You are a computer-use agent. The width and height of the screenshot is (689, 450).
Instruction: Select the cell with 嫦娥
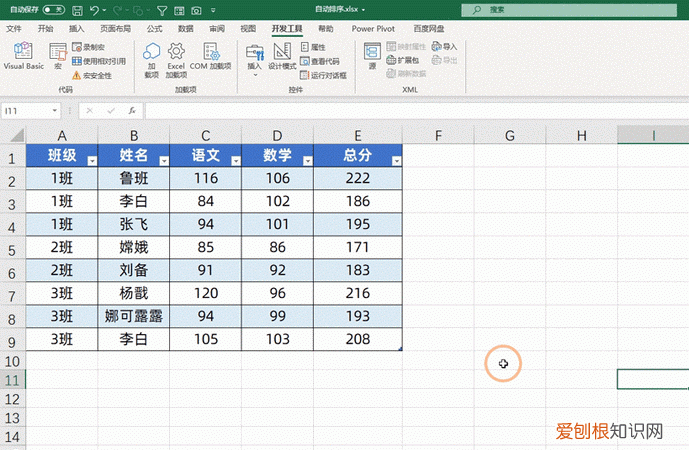[x=134, y=247]
